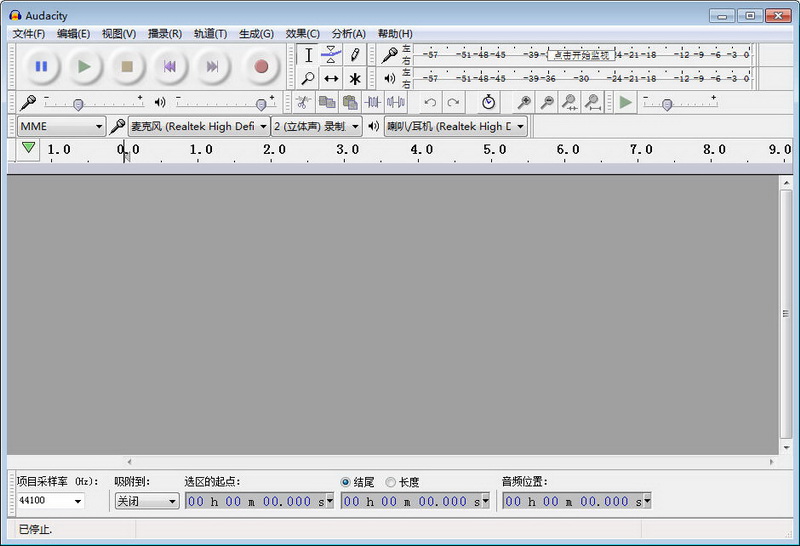Image resolution: width=800 pixels, height=546 pixels.
Task: Open selection end time format arrow
Action: (485, 501)
